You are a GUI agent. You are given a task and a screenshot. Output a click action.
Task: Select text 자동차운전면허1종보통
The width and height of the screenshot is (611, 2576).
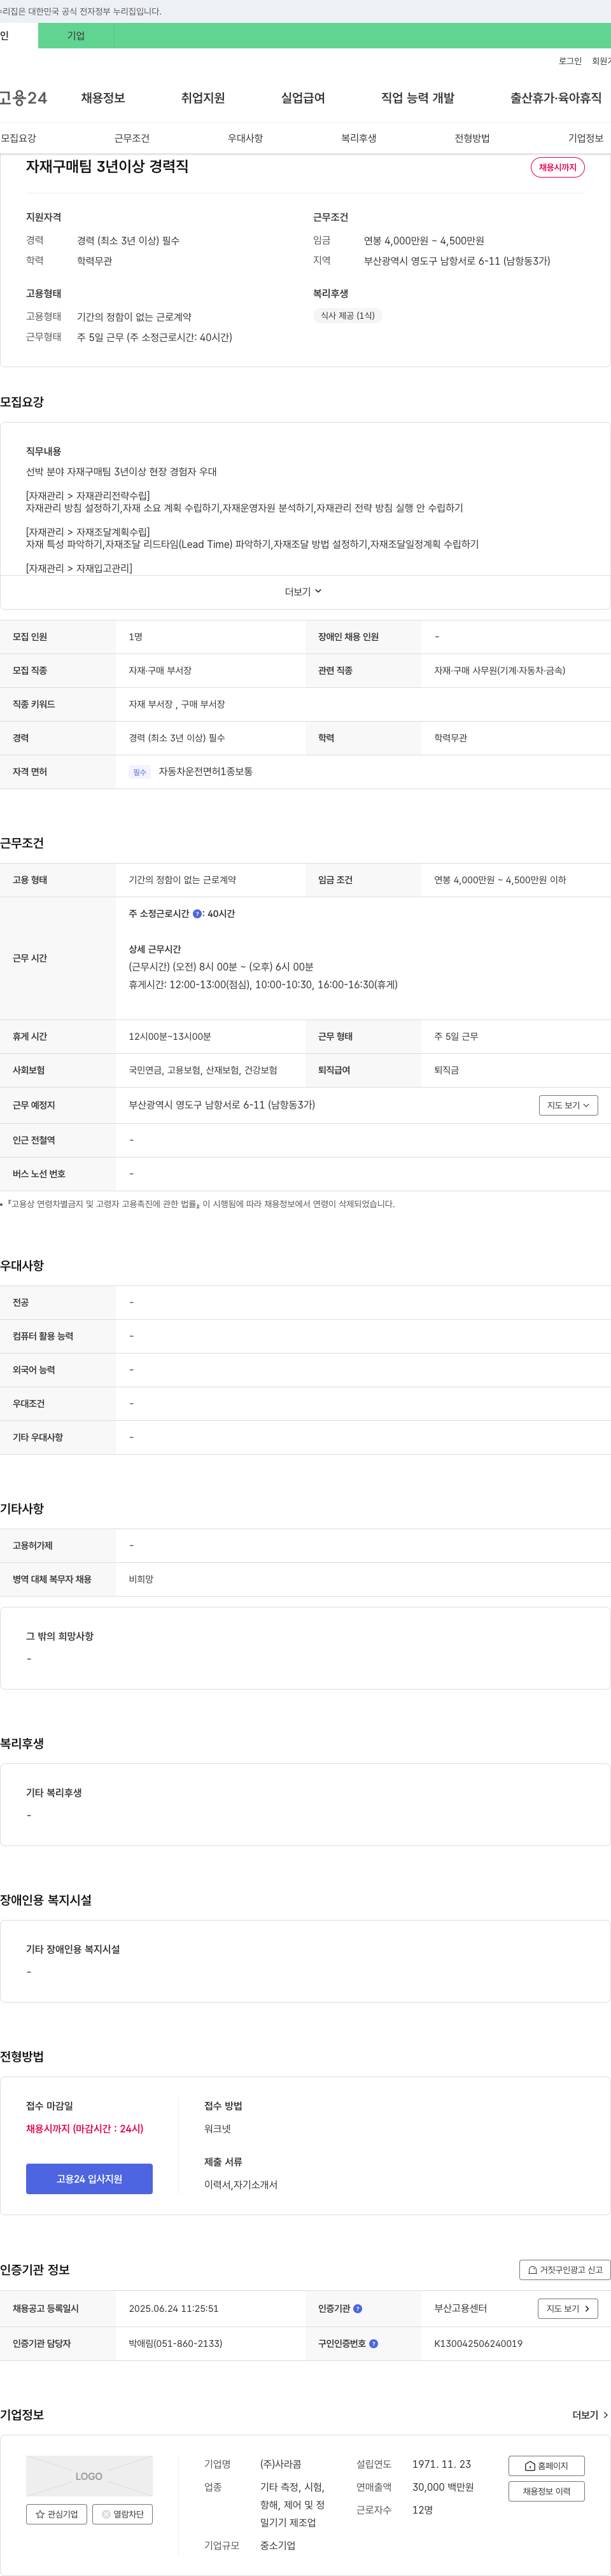click(206, 771)
